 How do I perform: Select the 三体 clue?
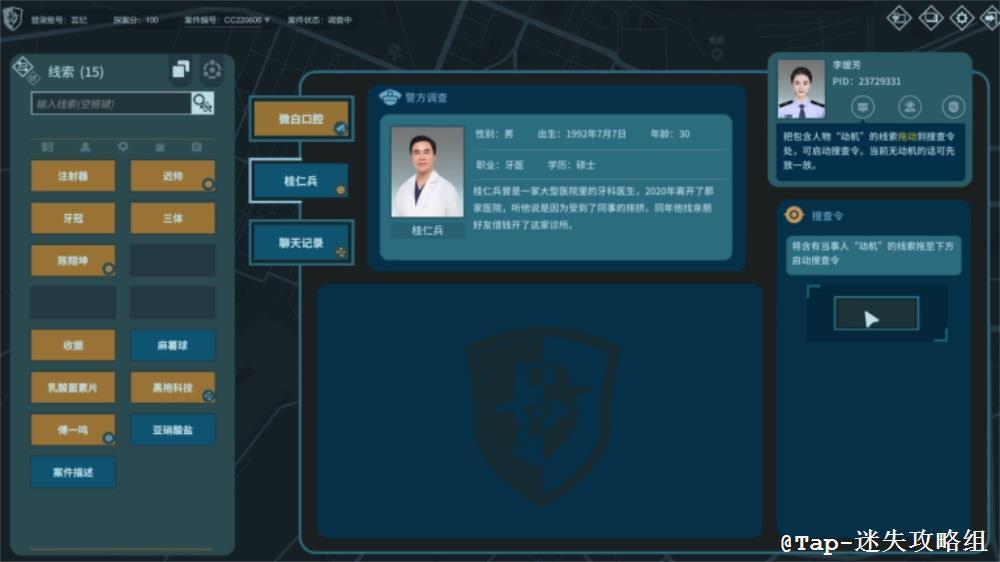(x=172, y=218)
